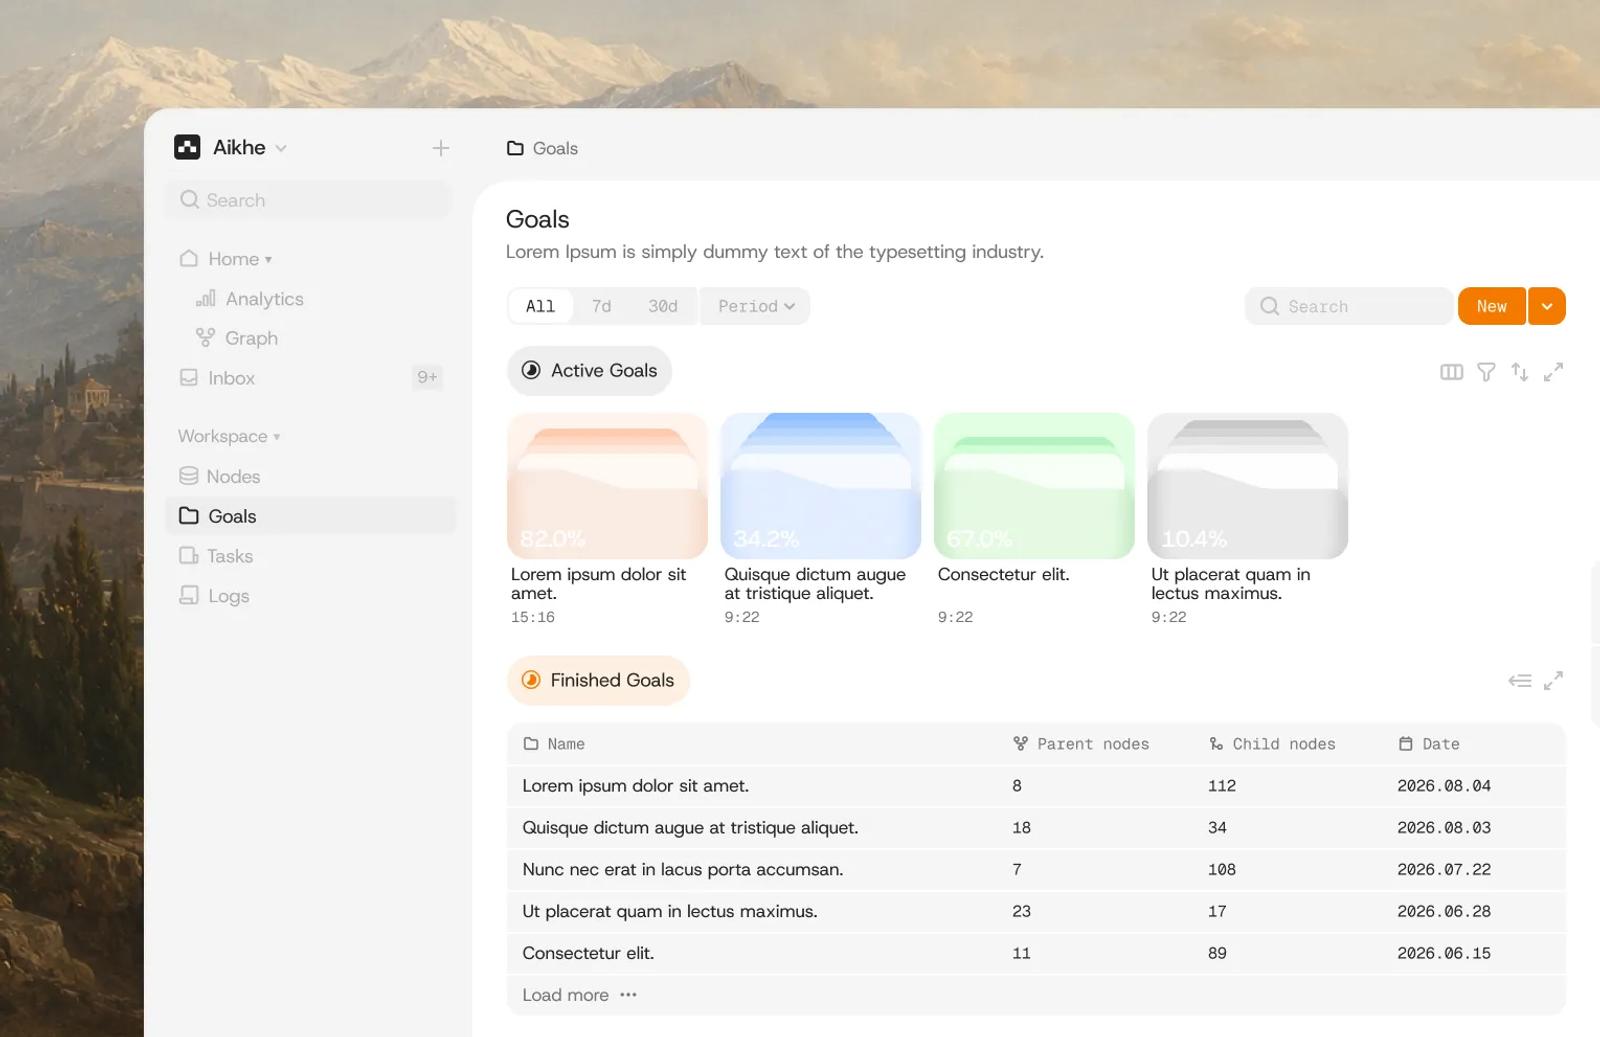This screenshot has height=1037, width=1600.
Task: Expand Active Goals with the arrows icon
Action: [x=1553, y=372]
